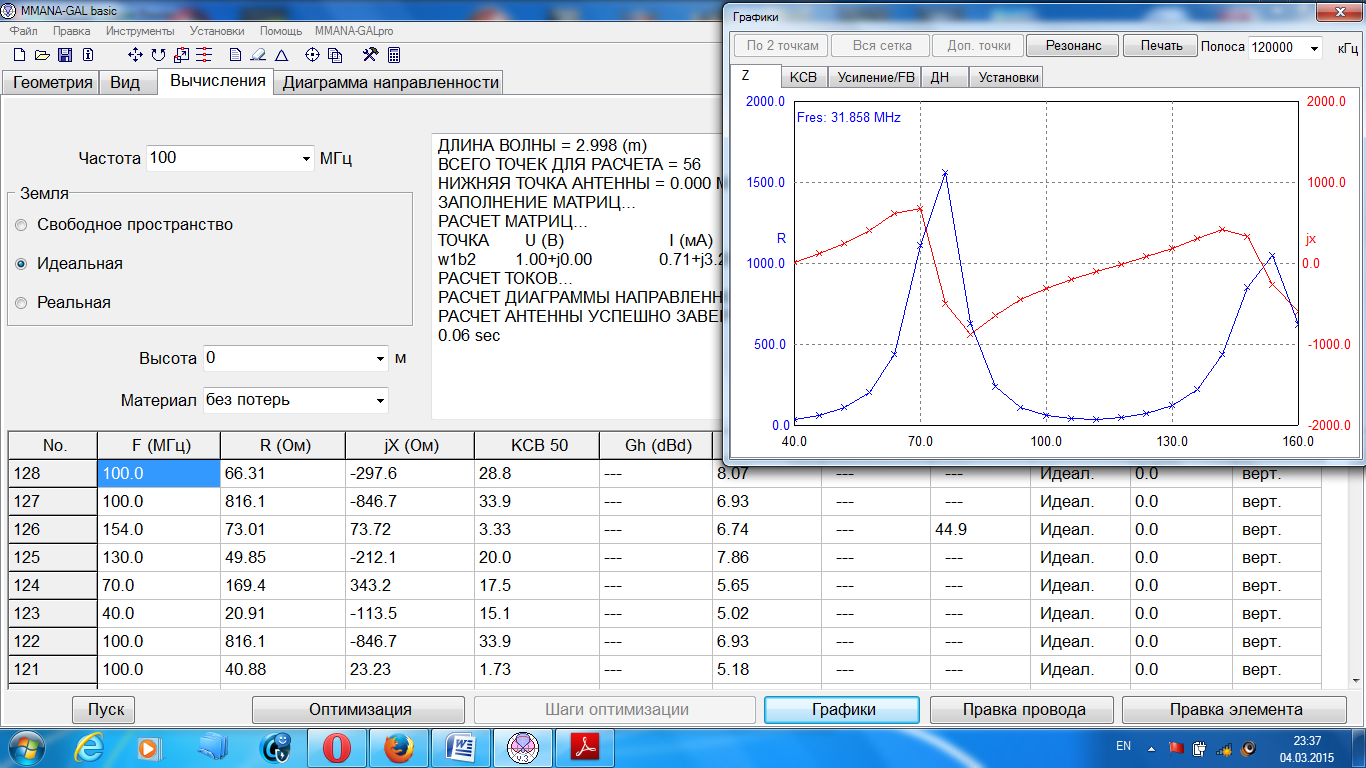Viewport: 1366px width, 768px height.
Task: Click the taskbar clock showing 23:37
Action: 1307,747
